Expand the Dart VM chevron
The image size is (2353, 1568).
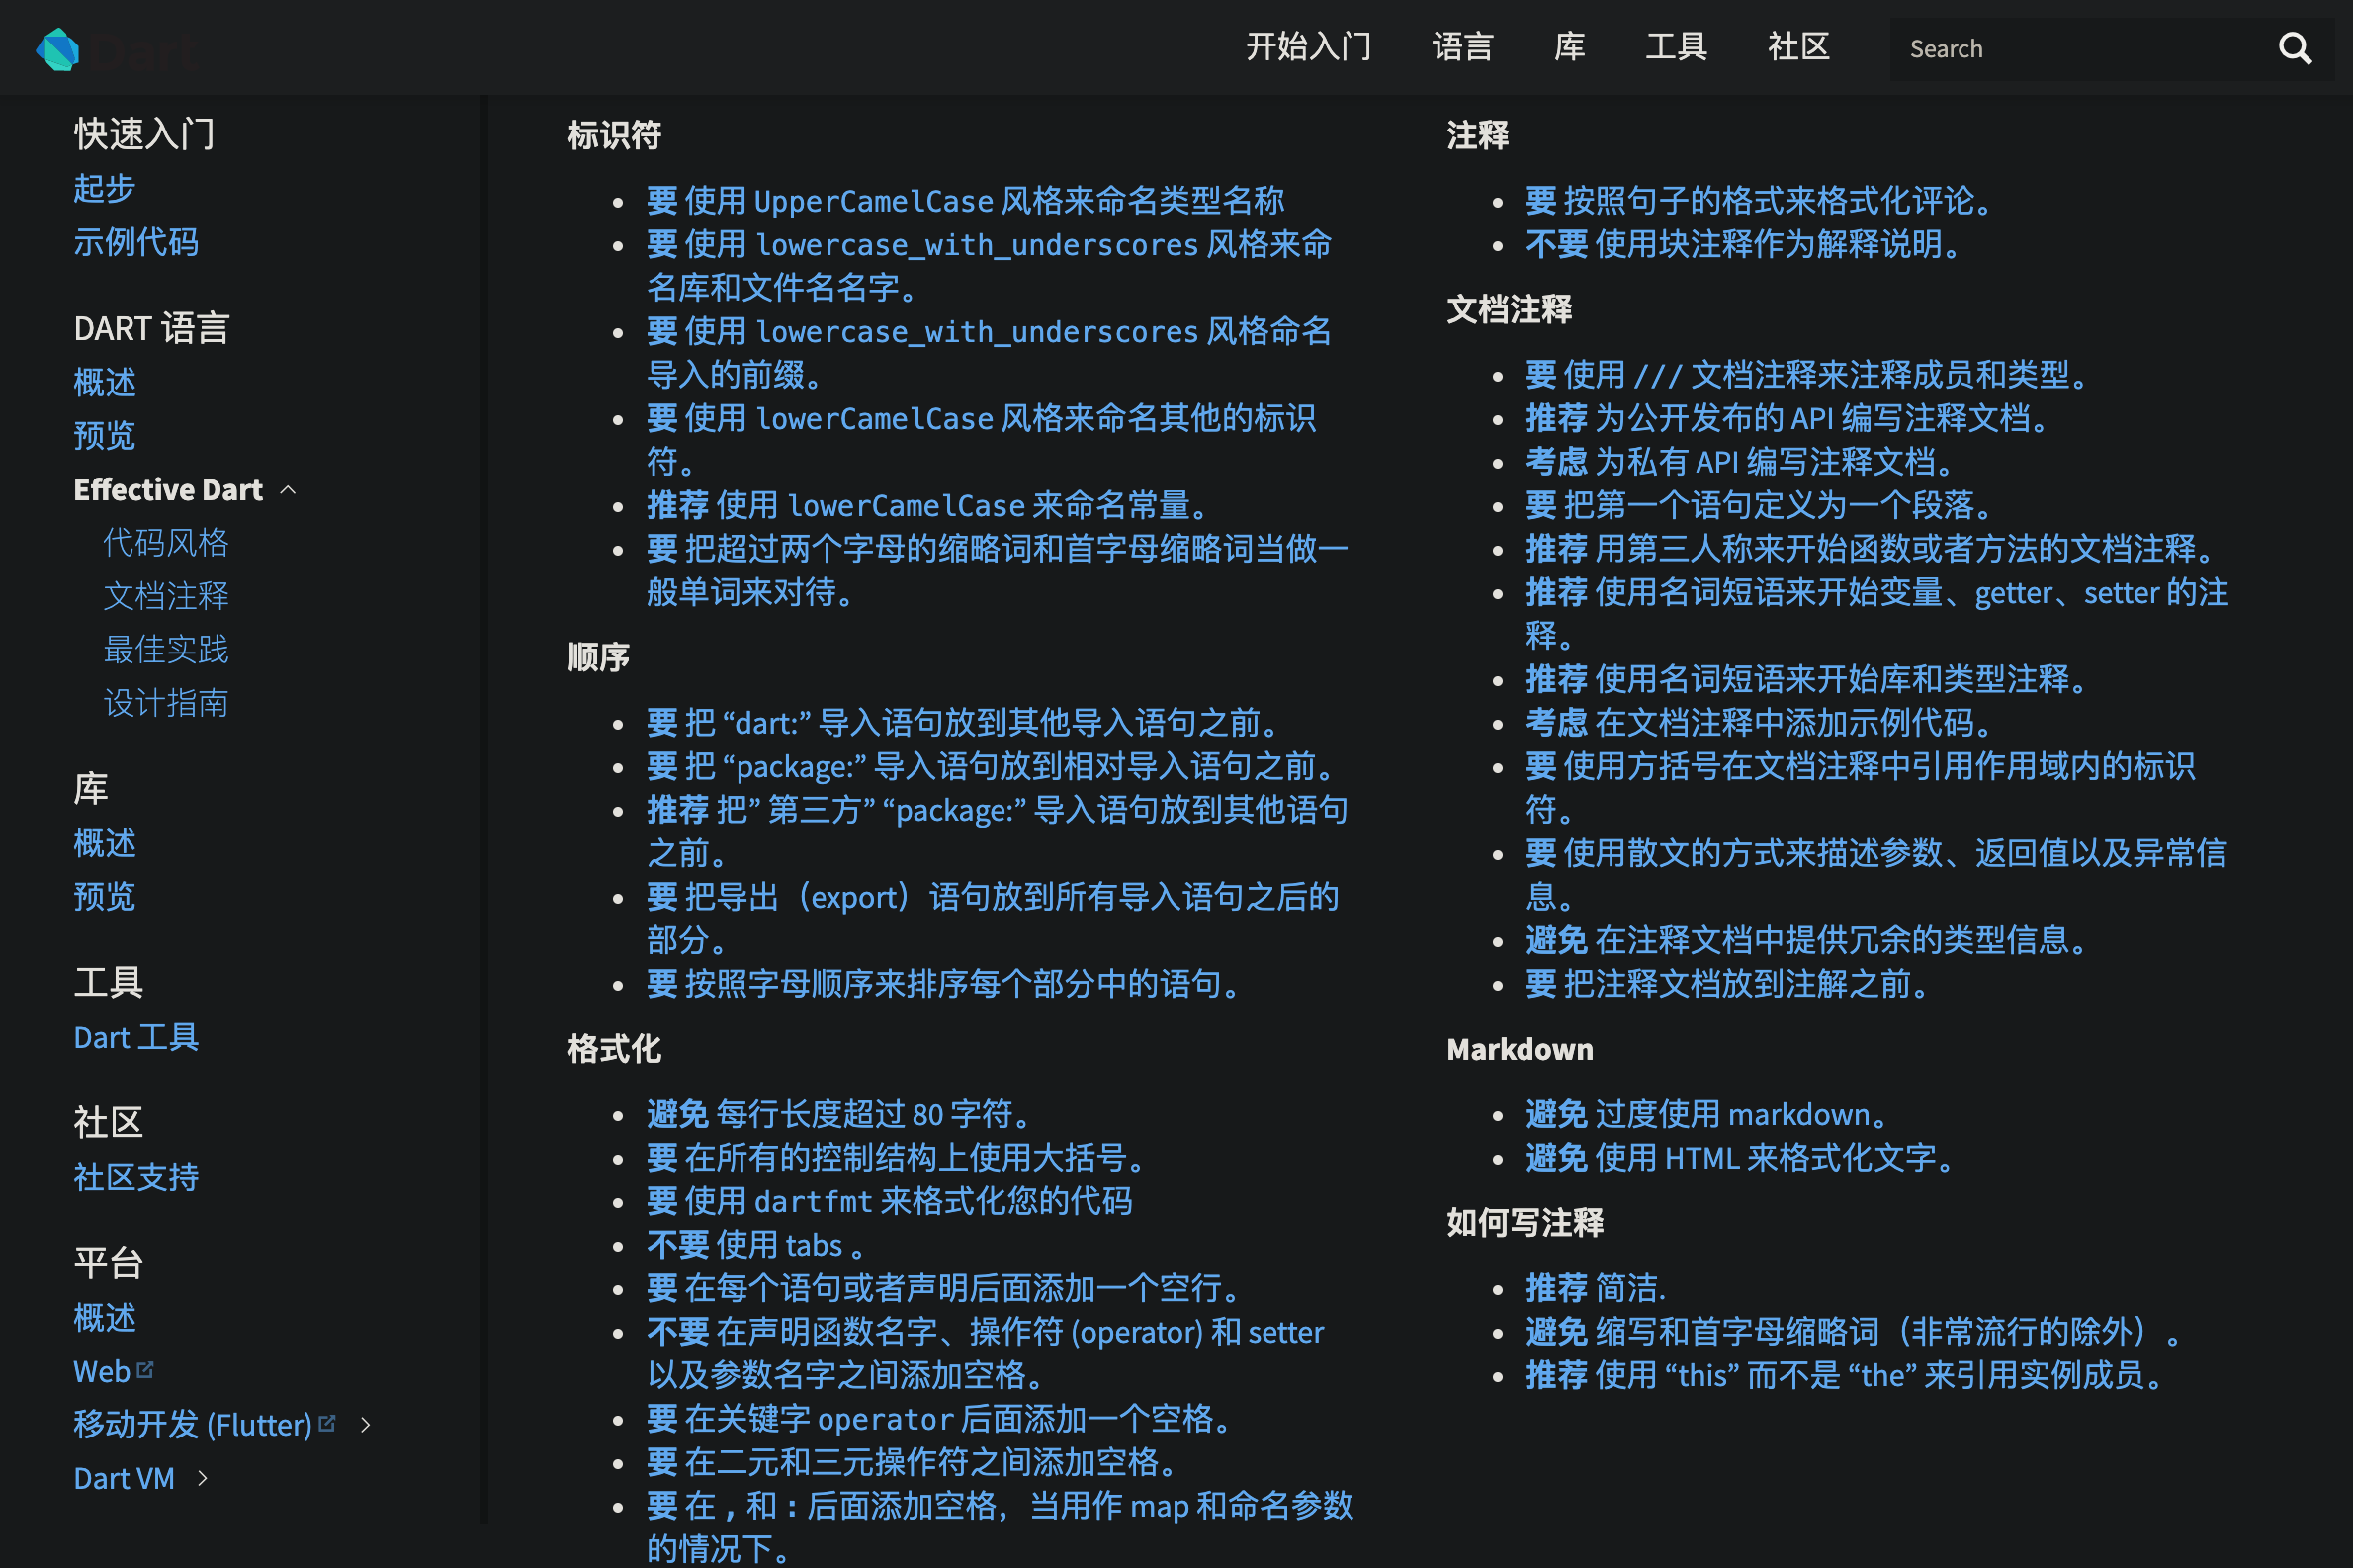tap(203, 1478)
